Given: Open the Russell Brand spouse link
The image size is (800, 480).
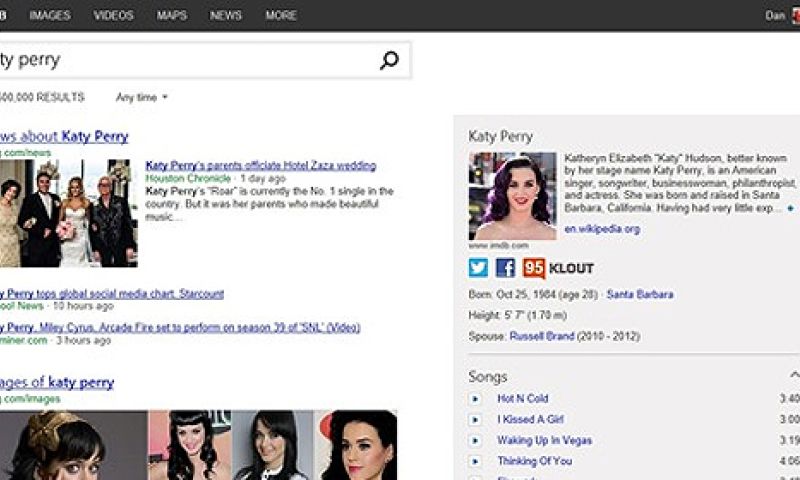Looking at the screenshot, I should (x=542, y=336).
